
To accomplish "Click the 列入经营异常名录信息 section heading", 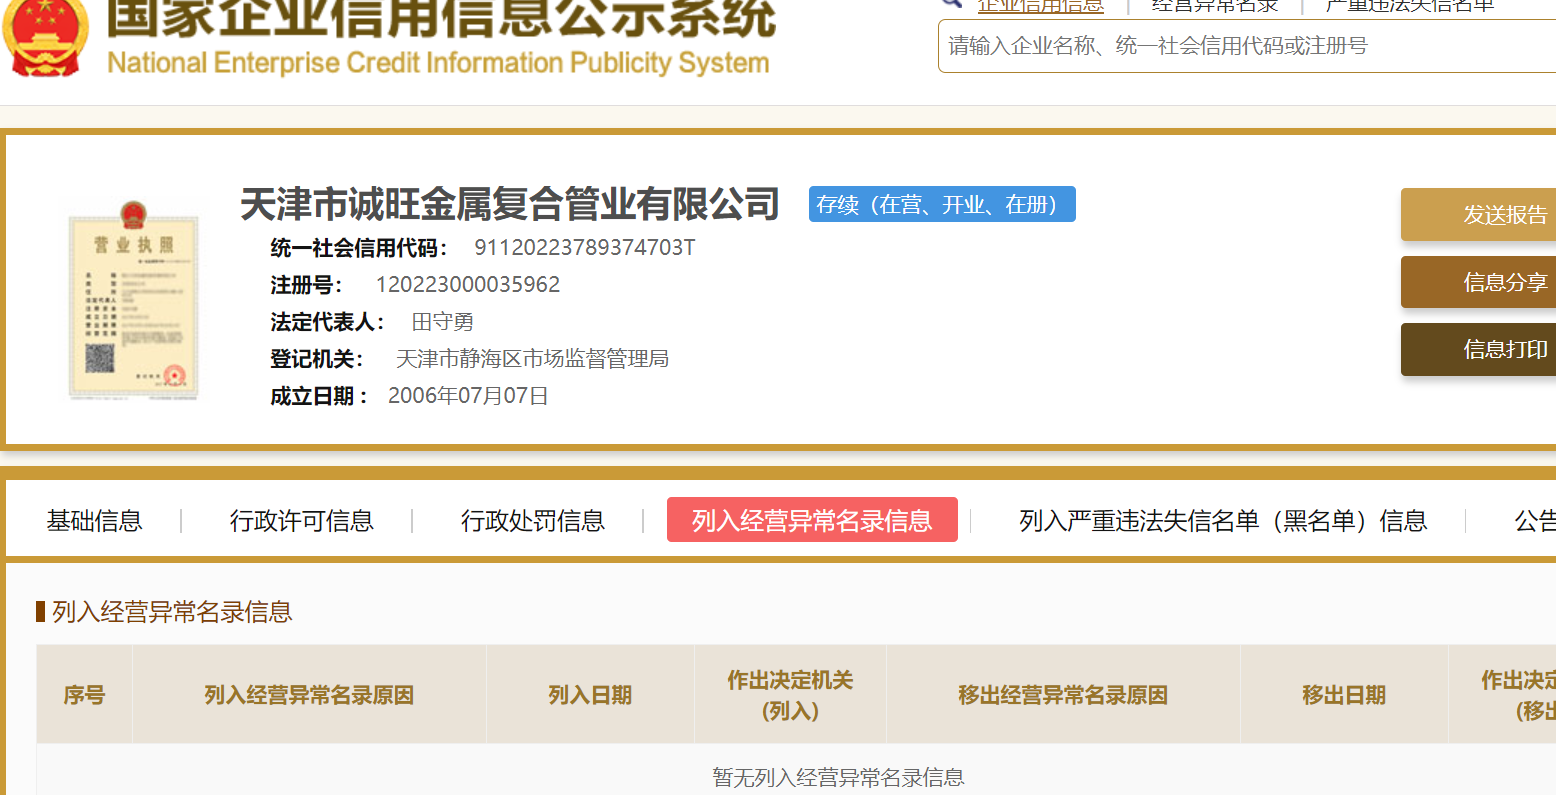I will click(x=172, y=612).
